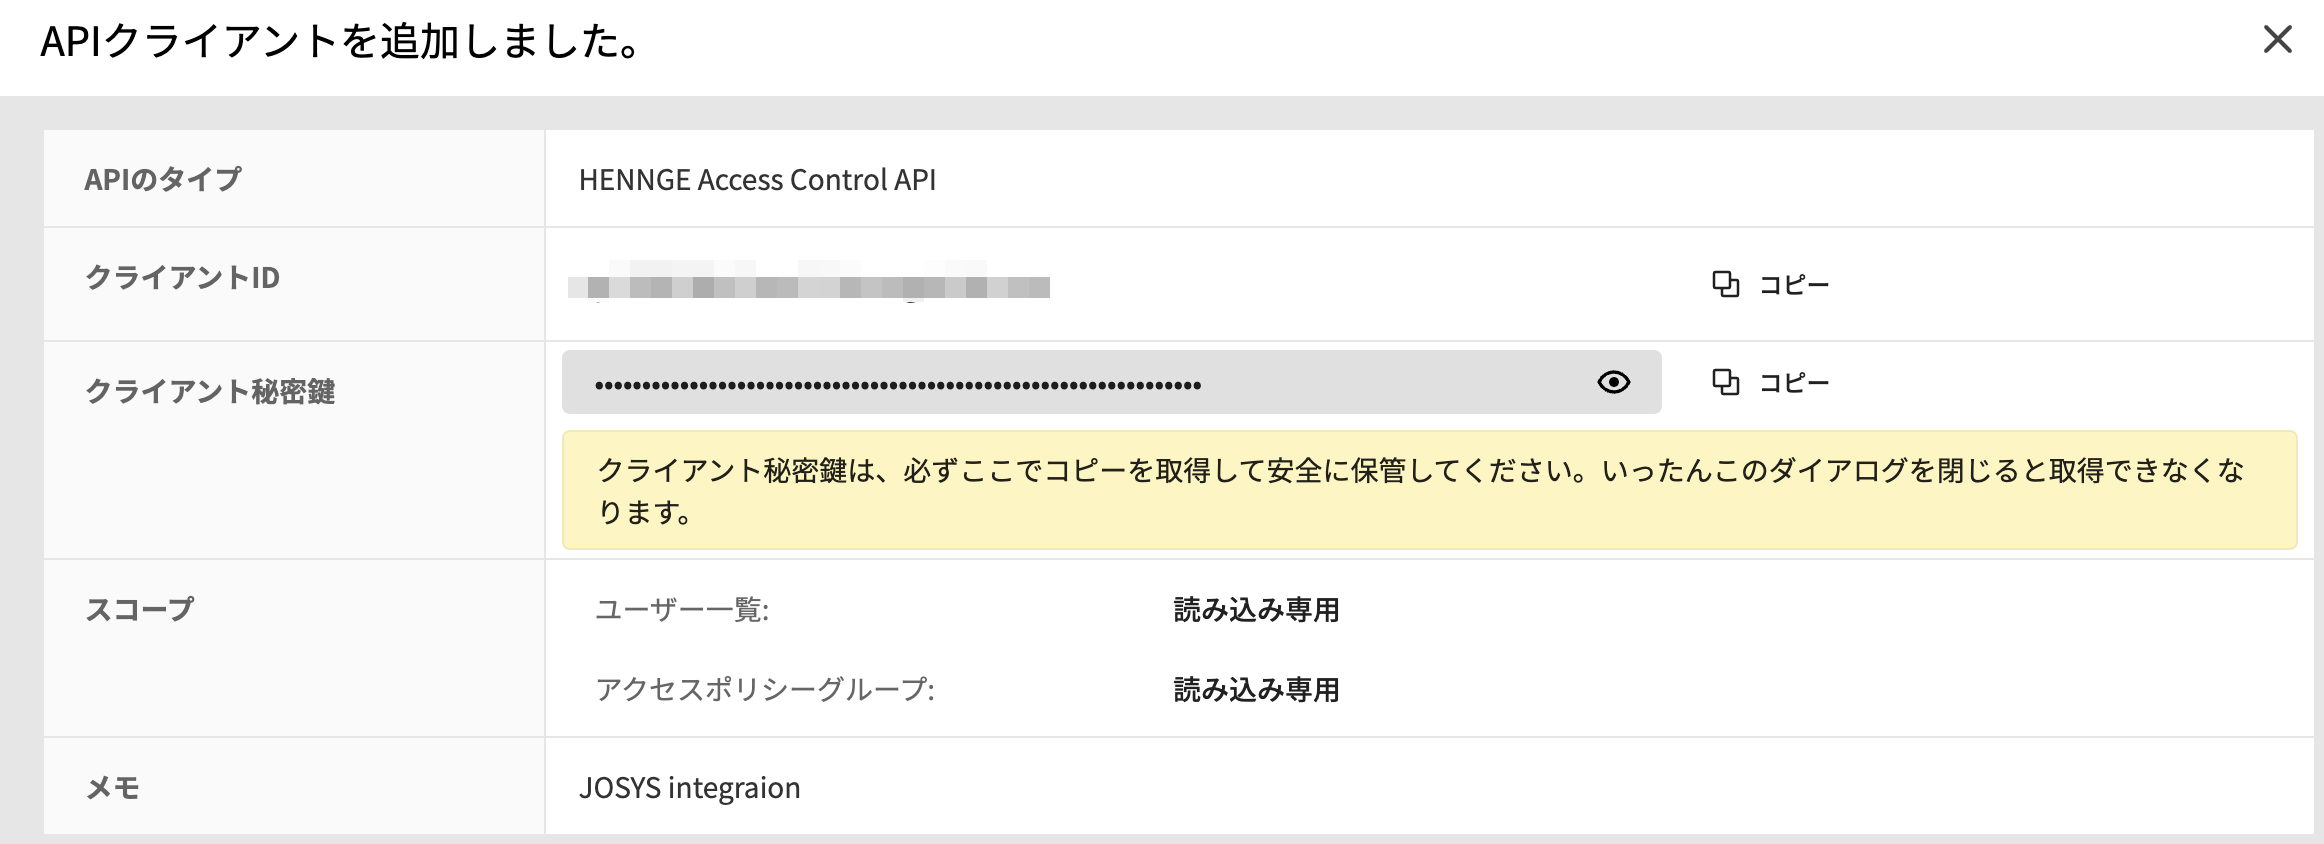This screenshot has width=2324, height=844.
Task: Click the yellow client secret warning notice
Action: [1428, 490]
